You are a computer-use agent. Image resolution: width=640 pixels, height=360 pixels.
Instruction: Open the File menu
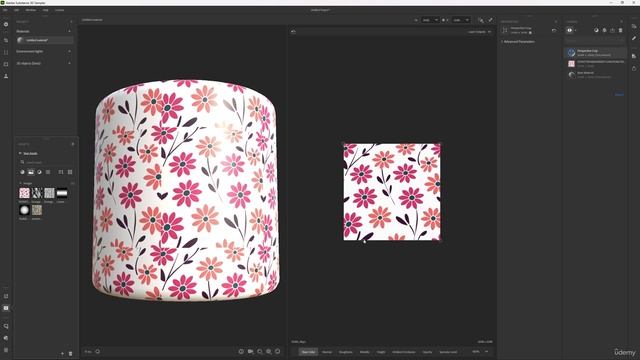point(5,10)
